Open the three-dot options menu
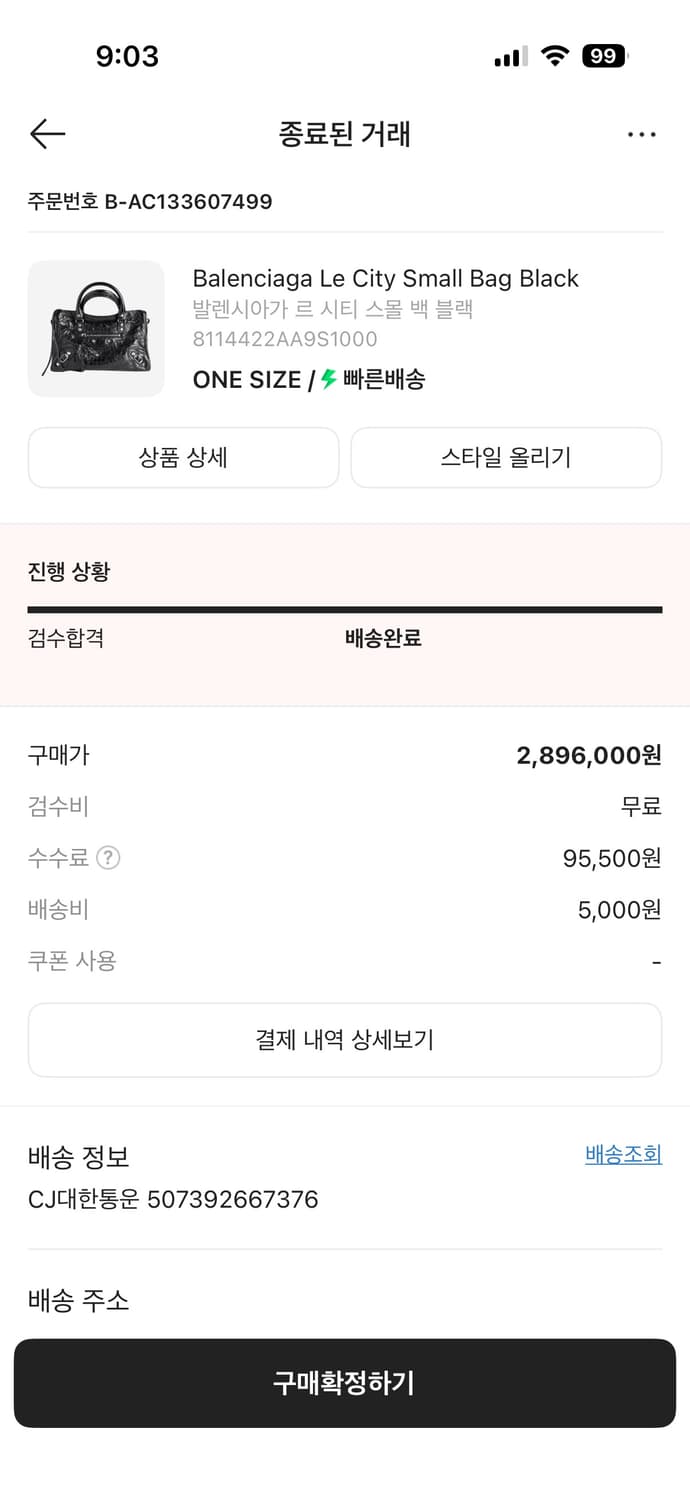Screen dimensions: 690x1500 coord(641,133)
